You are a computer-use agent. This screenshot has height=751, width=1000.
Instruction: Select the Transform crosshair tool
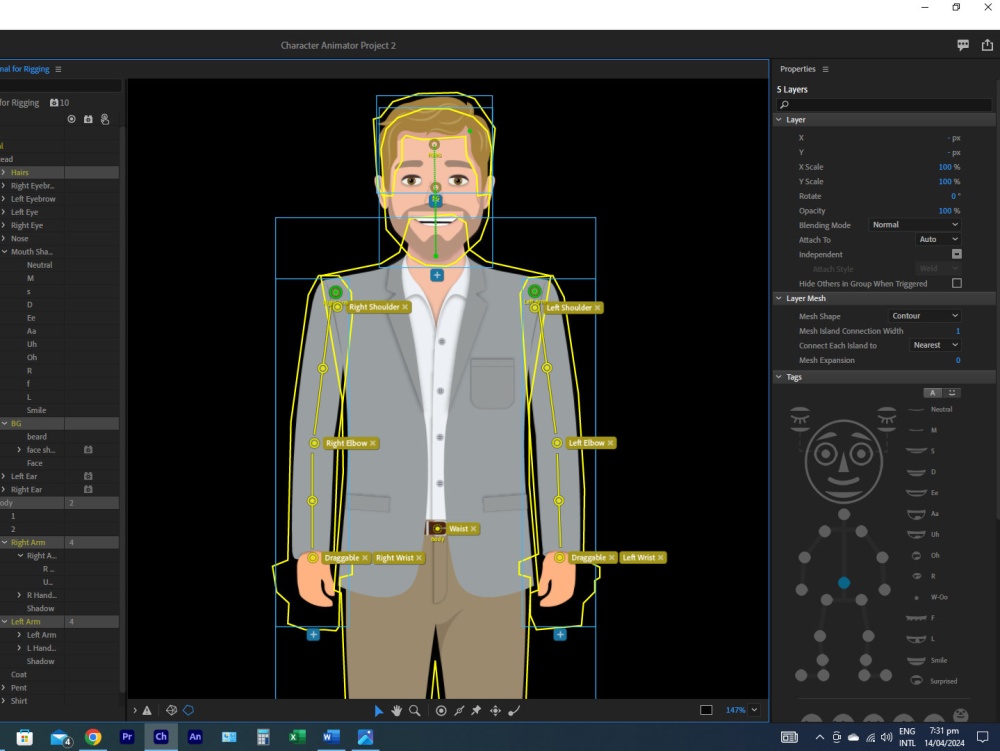[x=495, y=710]
